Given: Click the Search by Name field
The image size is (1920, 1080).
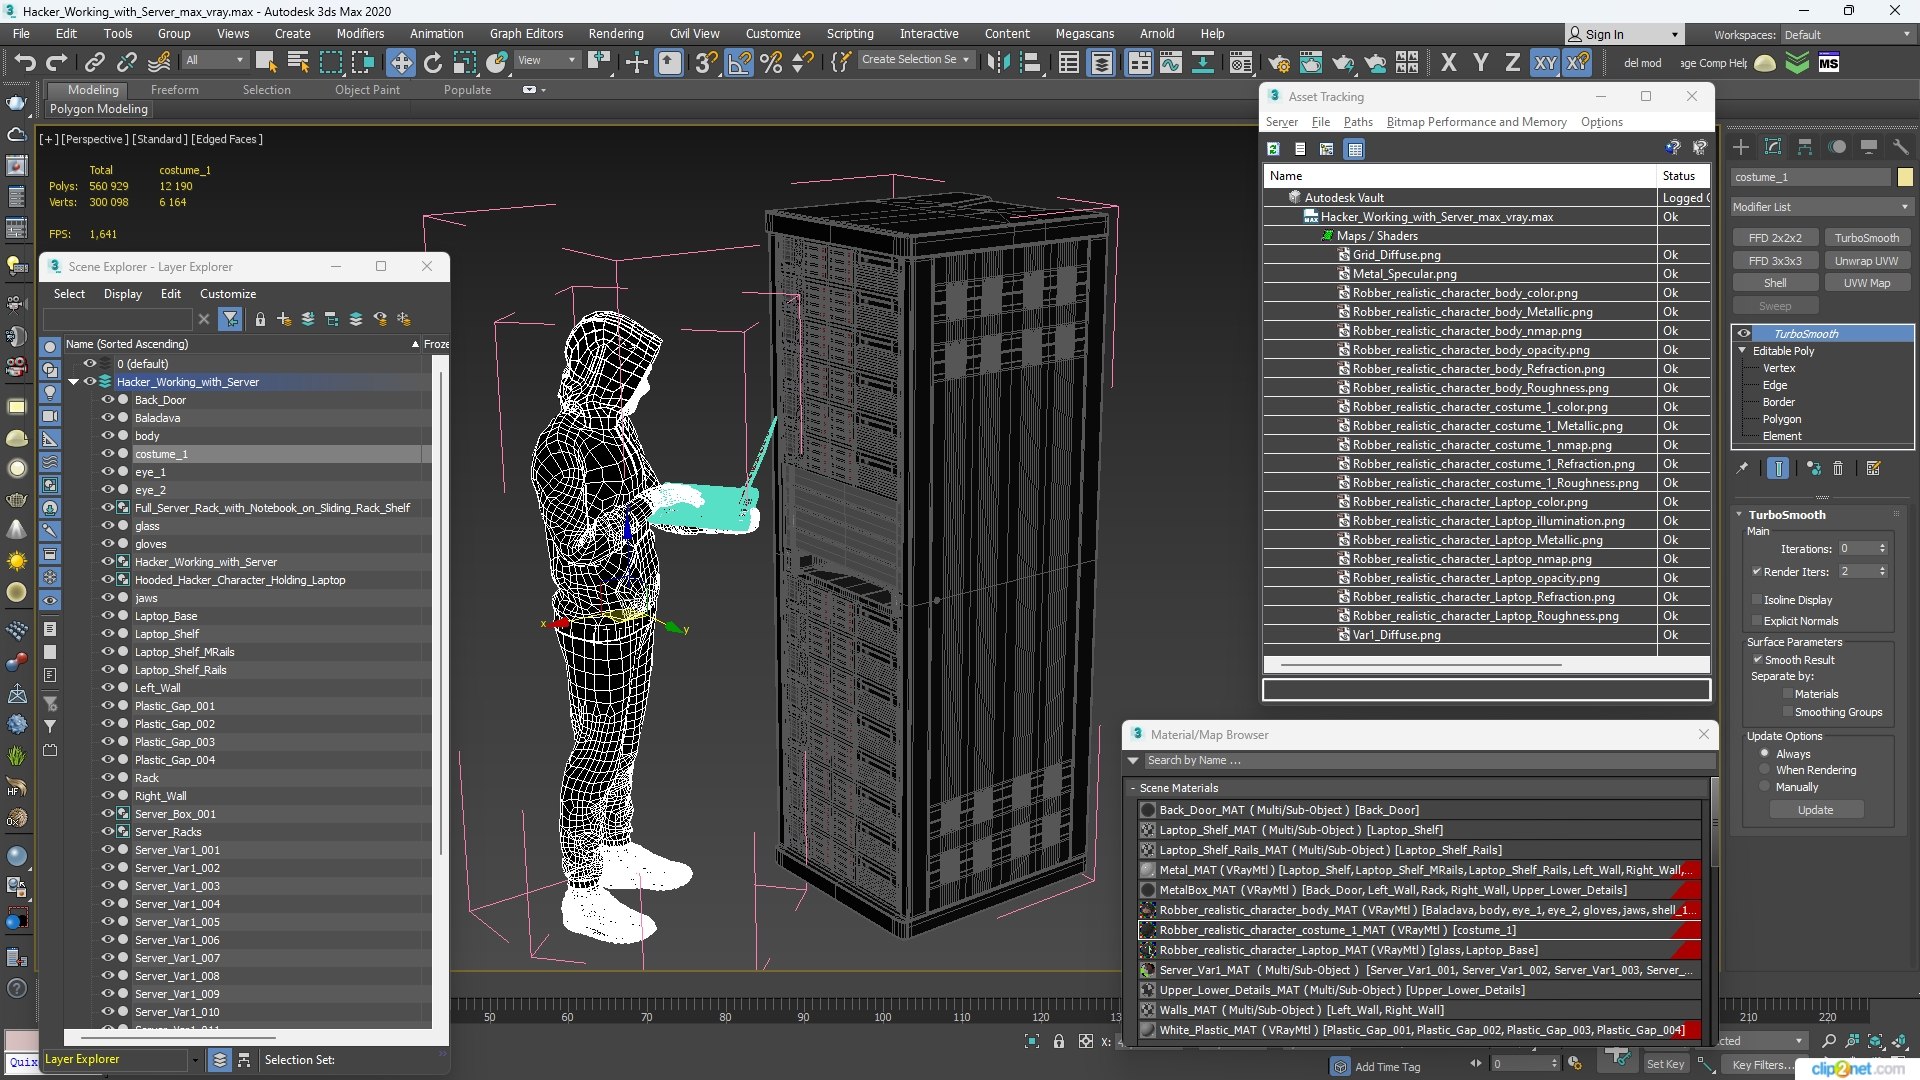Looking at the screenshot, I should click(1427, 760).
